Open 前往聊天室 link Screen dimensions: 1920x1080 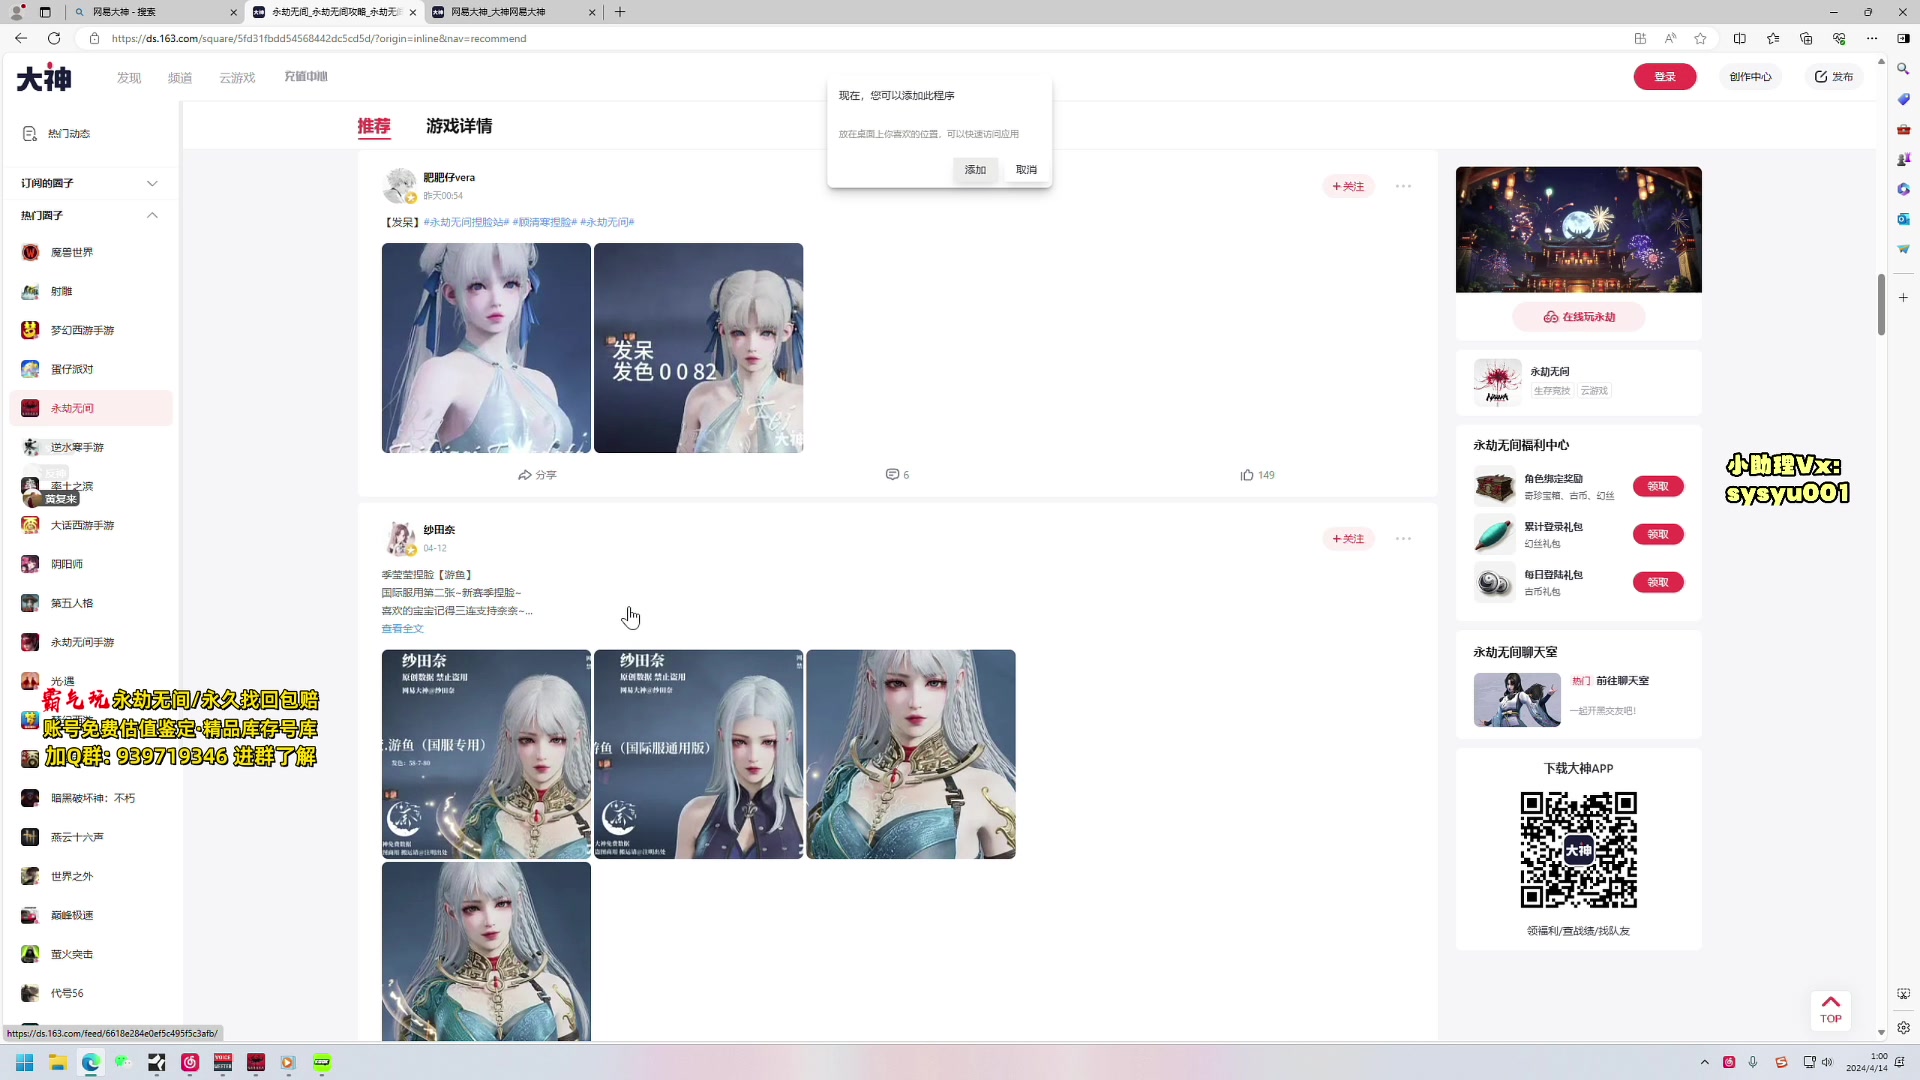1622,680
